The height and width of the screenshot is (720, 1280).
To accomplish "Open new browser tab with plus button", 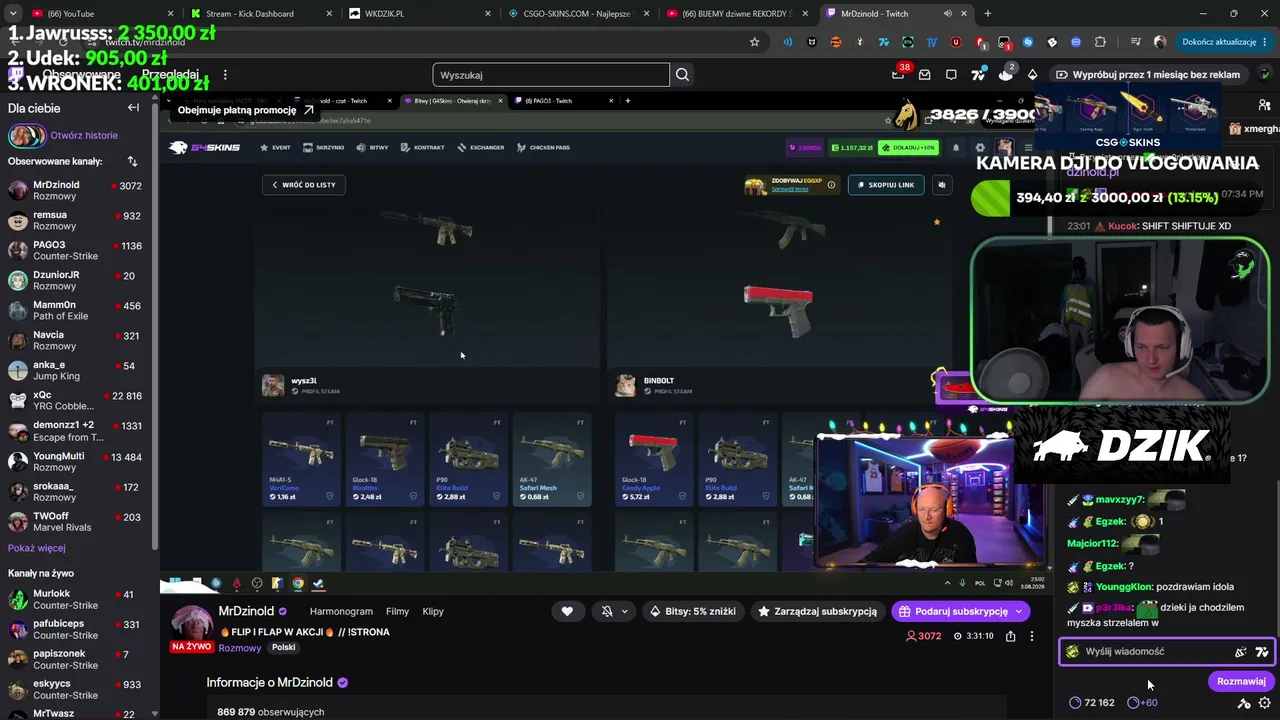I will 988,14.
